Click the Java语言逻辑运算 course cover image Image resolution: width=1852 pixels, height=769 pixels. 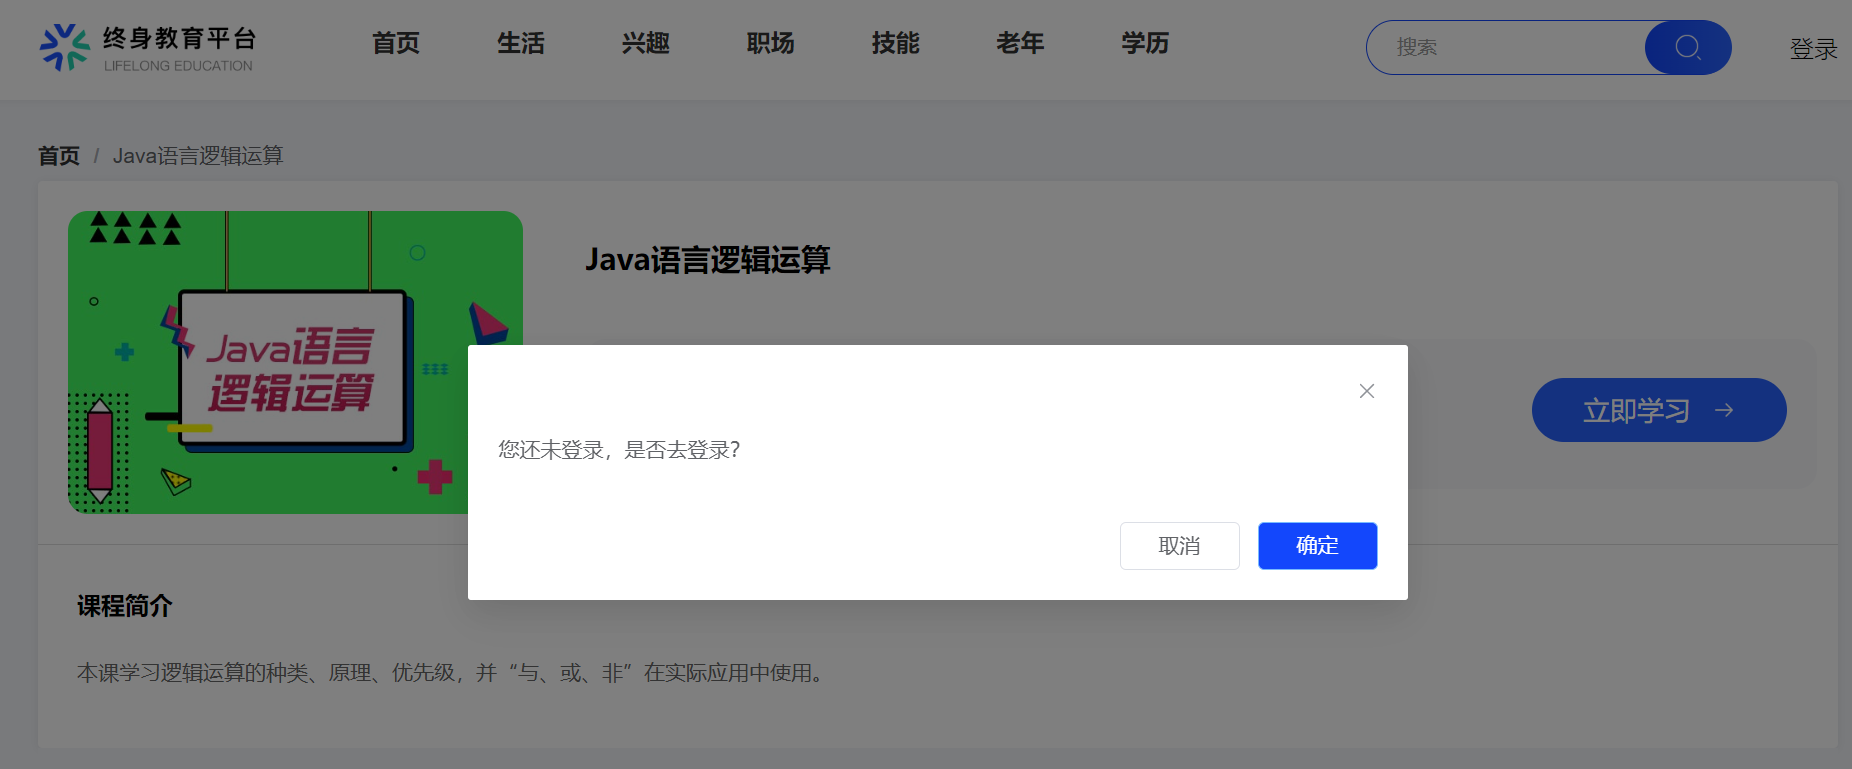[295, 362]
